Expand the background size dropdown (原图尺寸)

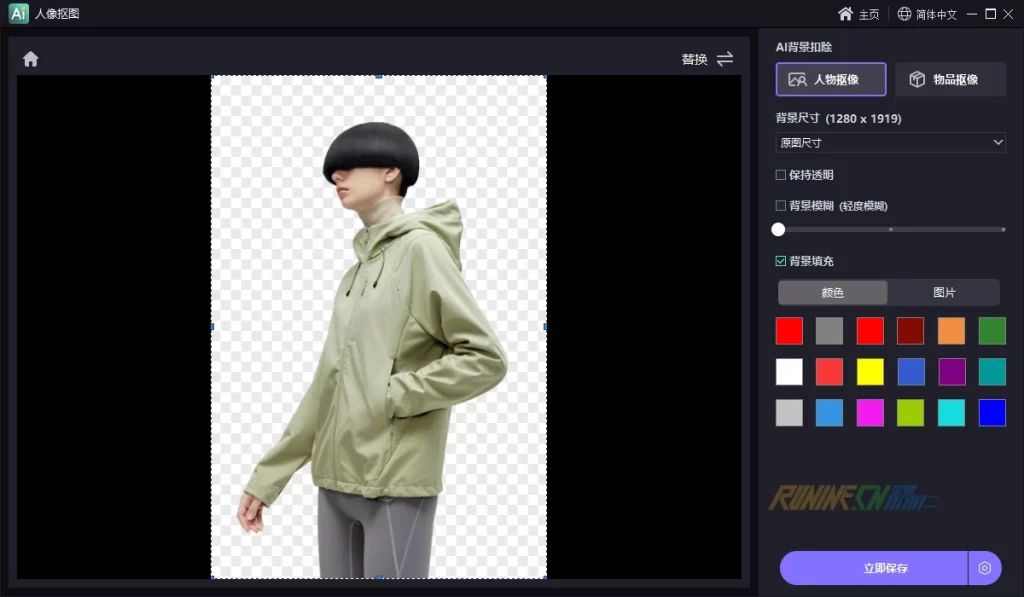890,143
